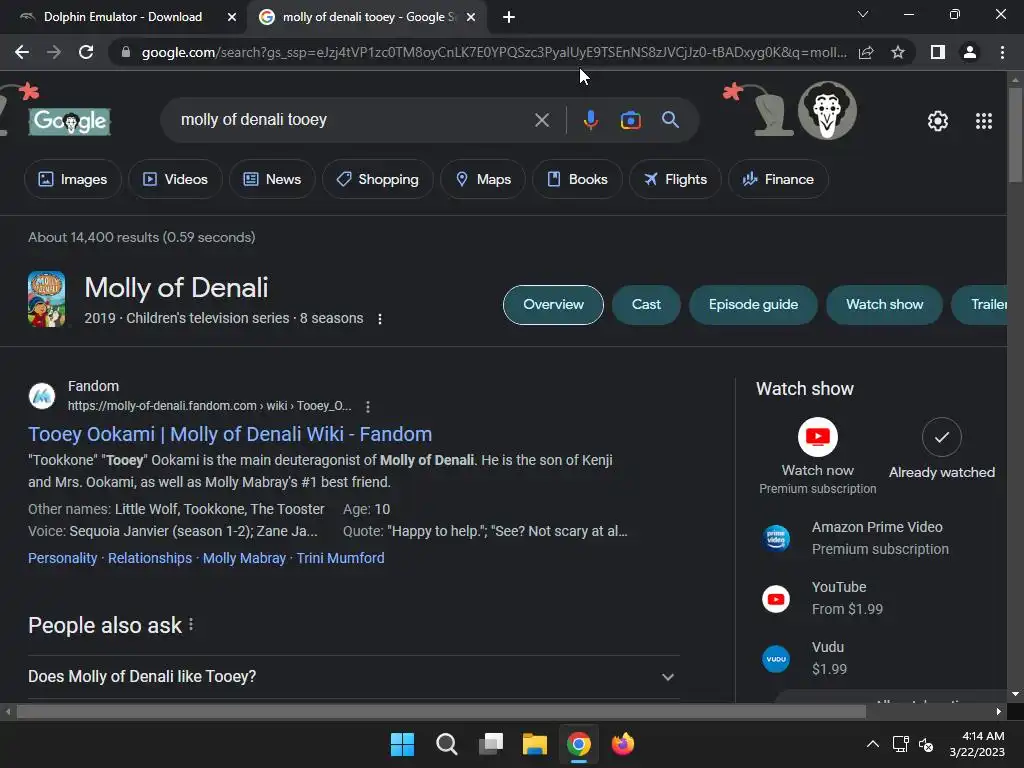
Task: Start voice search with the microphone icon
Action: (x=590, y=120)
